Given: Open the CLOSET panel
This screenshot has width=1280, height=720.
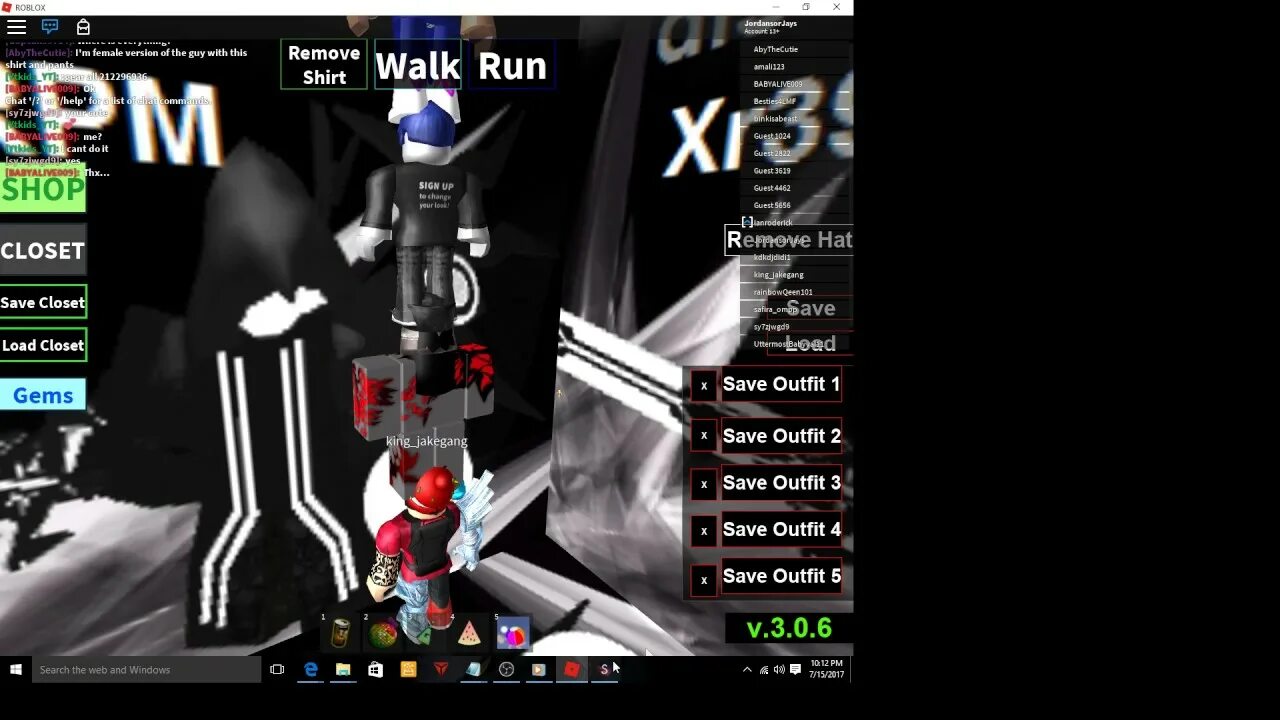Looking at the screenshot, I should click(43, 250).
